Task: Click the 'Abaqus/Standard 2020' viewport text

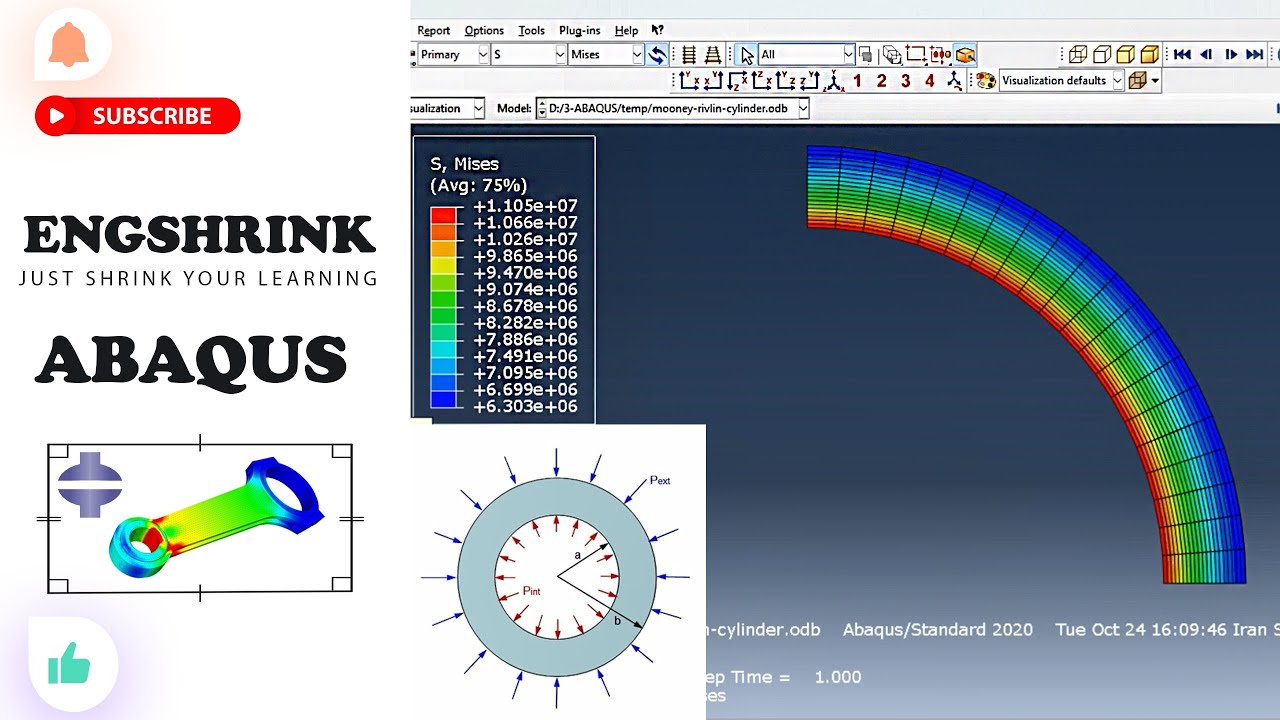Action: 938,630
